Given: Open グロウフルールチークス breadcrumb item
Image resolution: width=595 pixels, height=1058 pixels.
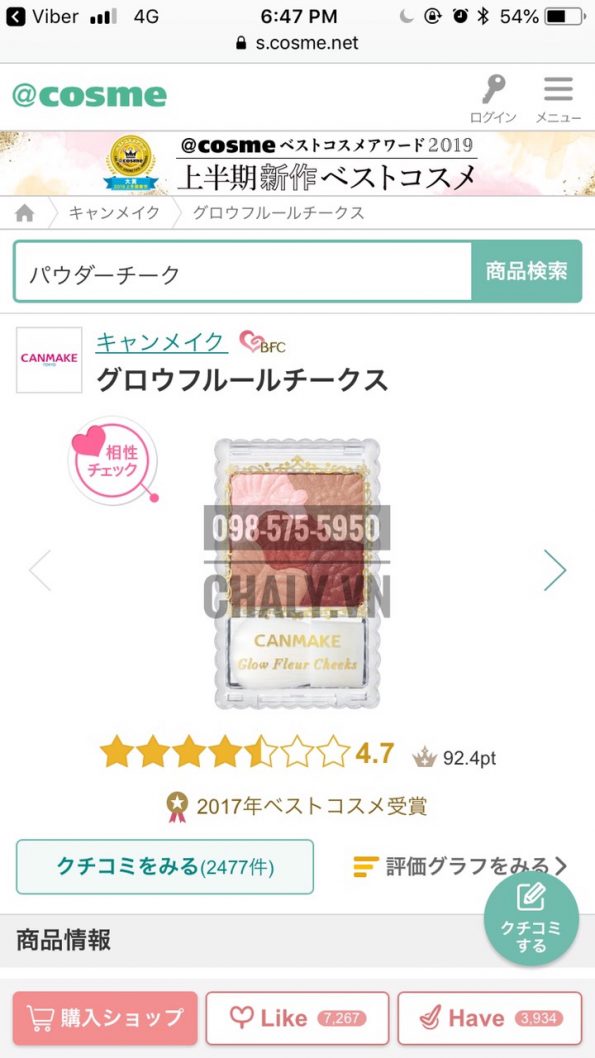Looking at the screenshot, I should pyautogui.click(x=279, y=213).
